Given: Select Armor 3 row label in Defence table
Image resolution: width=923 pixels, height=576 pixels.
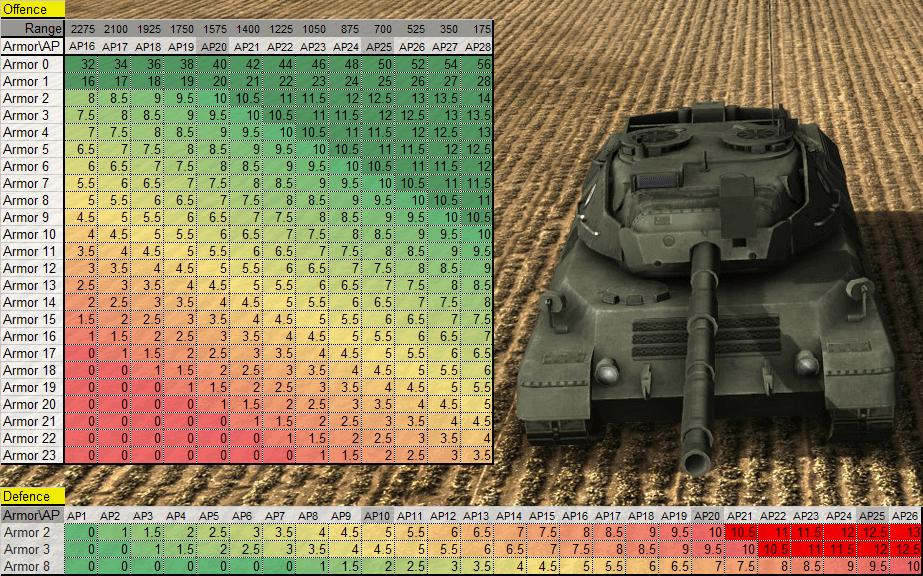Looking at the screenshot, I should [x=32, y=550].
